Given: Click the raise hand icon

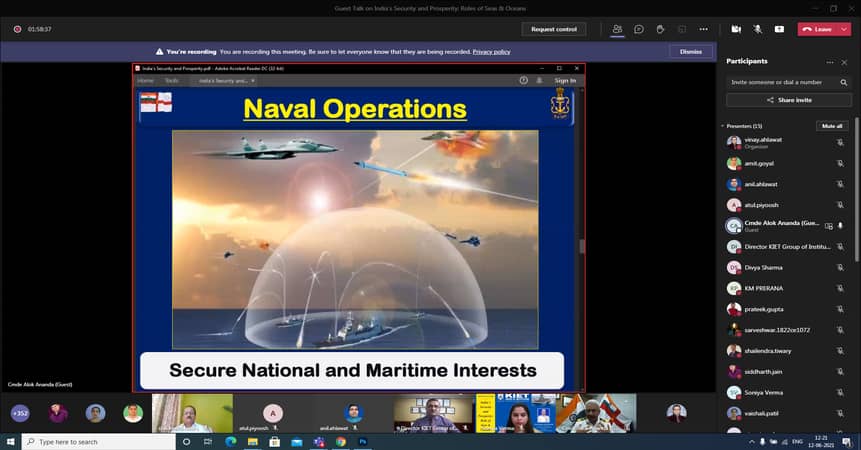Looking at the screenshot, I should 661,29.
